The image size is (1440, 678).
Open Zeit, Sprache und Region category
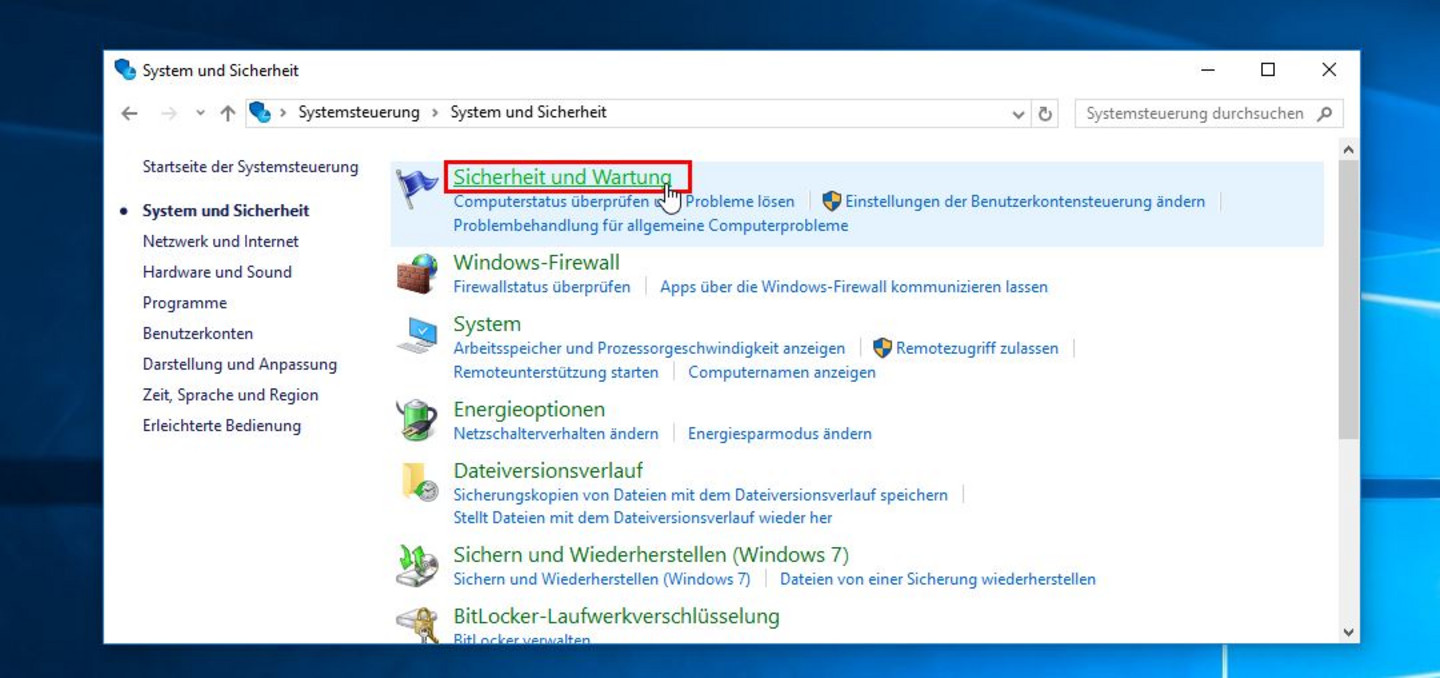(x=231, y=395)
